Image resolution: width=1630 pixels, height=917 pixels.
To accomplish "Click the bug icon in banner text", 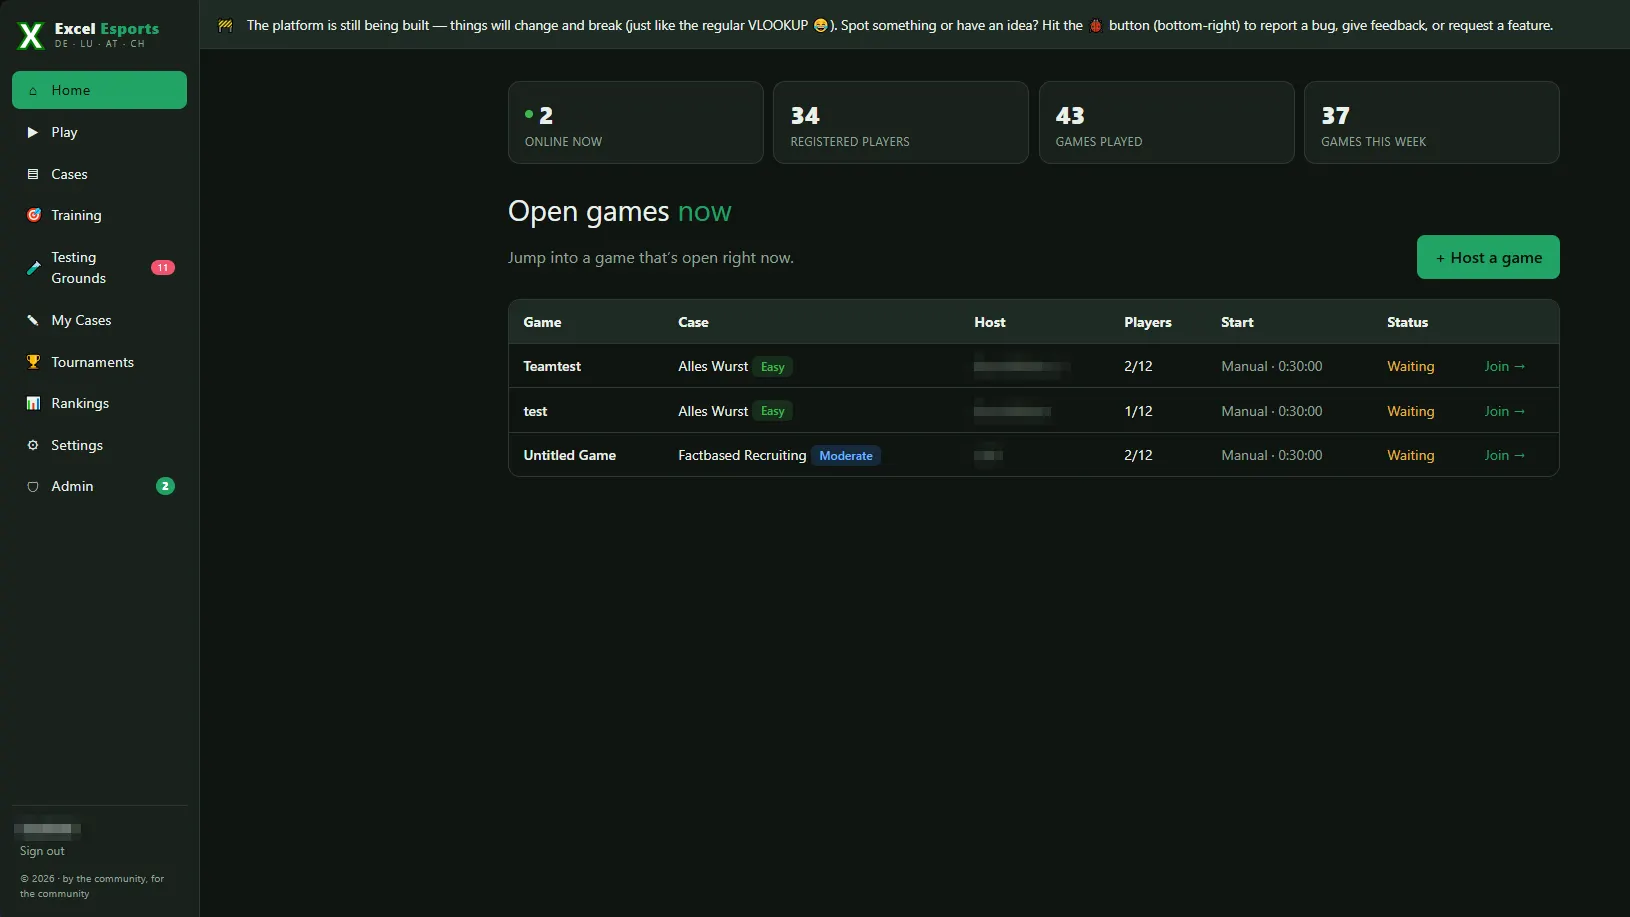I will pos(1096,26).
